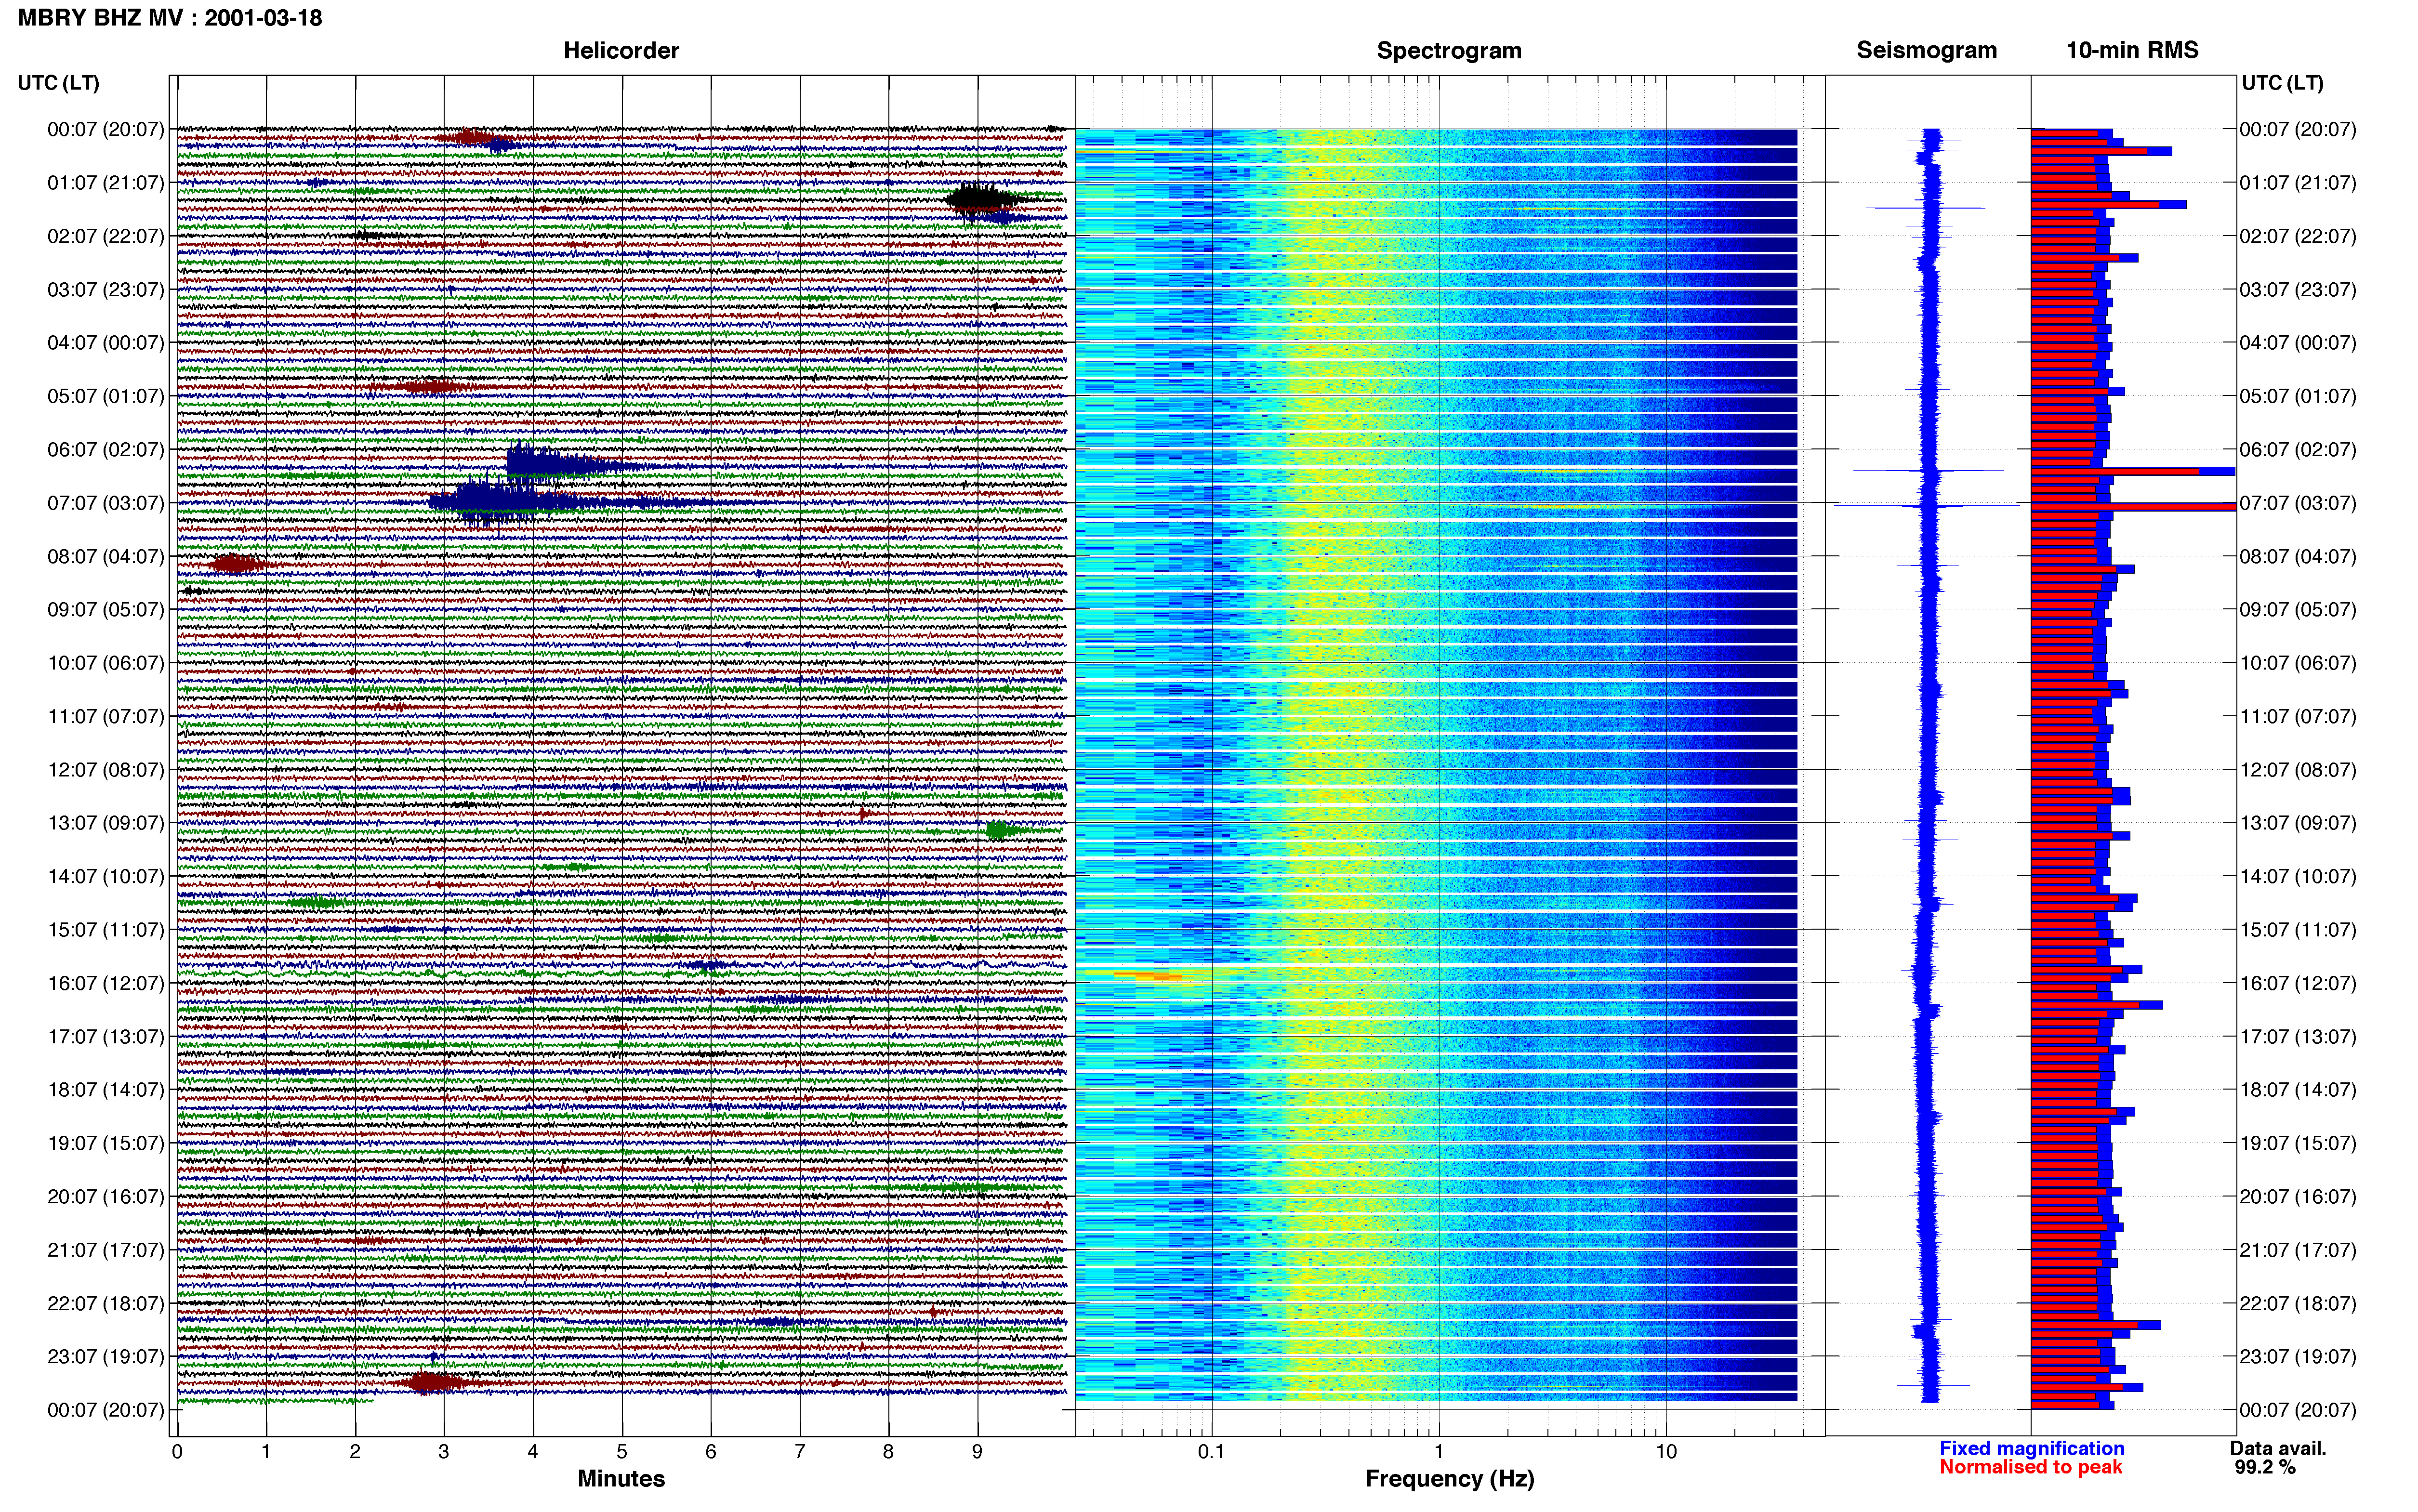Click right-axis time label '11:07 (07:07)'
Image resolution: width=2418 pixels, height=1512 pixels.
(x=2298, y=716)
